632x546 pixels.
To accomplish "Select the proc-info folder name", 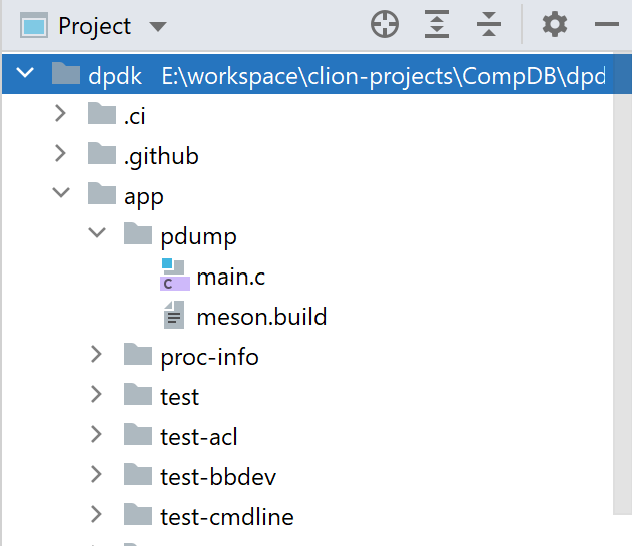I will point(209,358).
